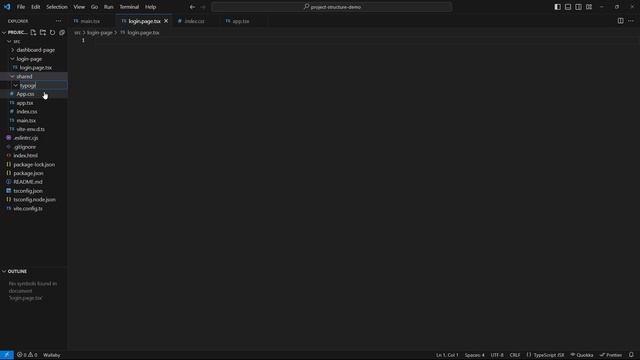This screenshot has width=640, height=360.
Task: Open tsconfig.node.json file
Action: pos(34,200)
